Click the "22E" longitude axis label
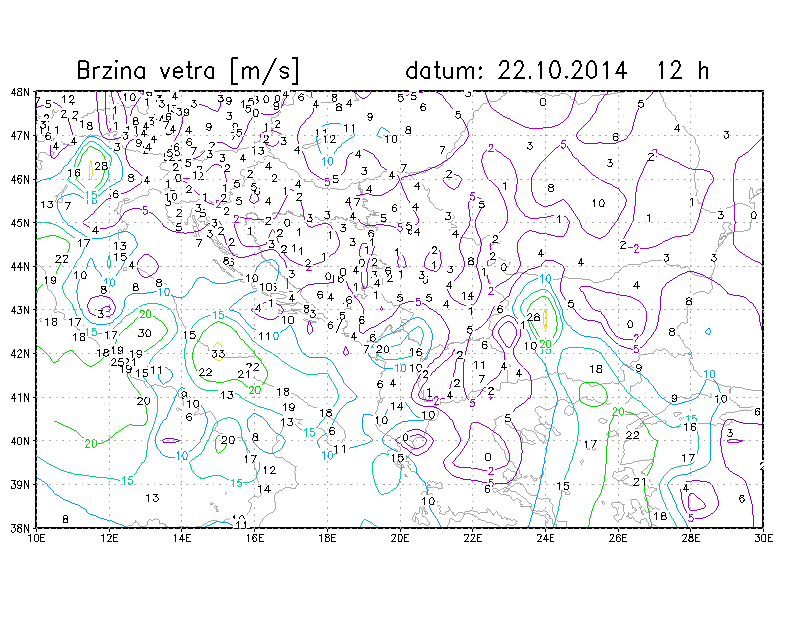 [472, 538]
